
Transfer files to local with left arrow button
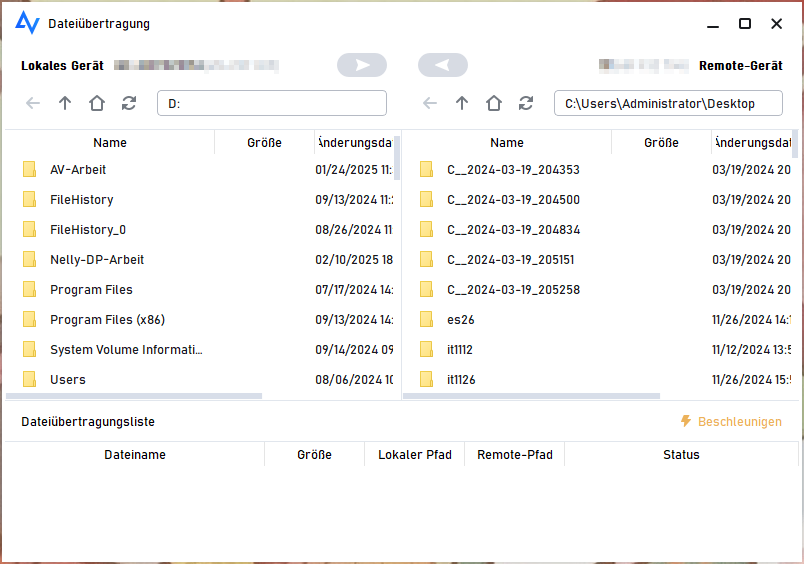click(x=443, y=65)
